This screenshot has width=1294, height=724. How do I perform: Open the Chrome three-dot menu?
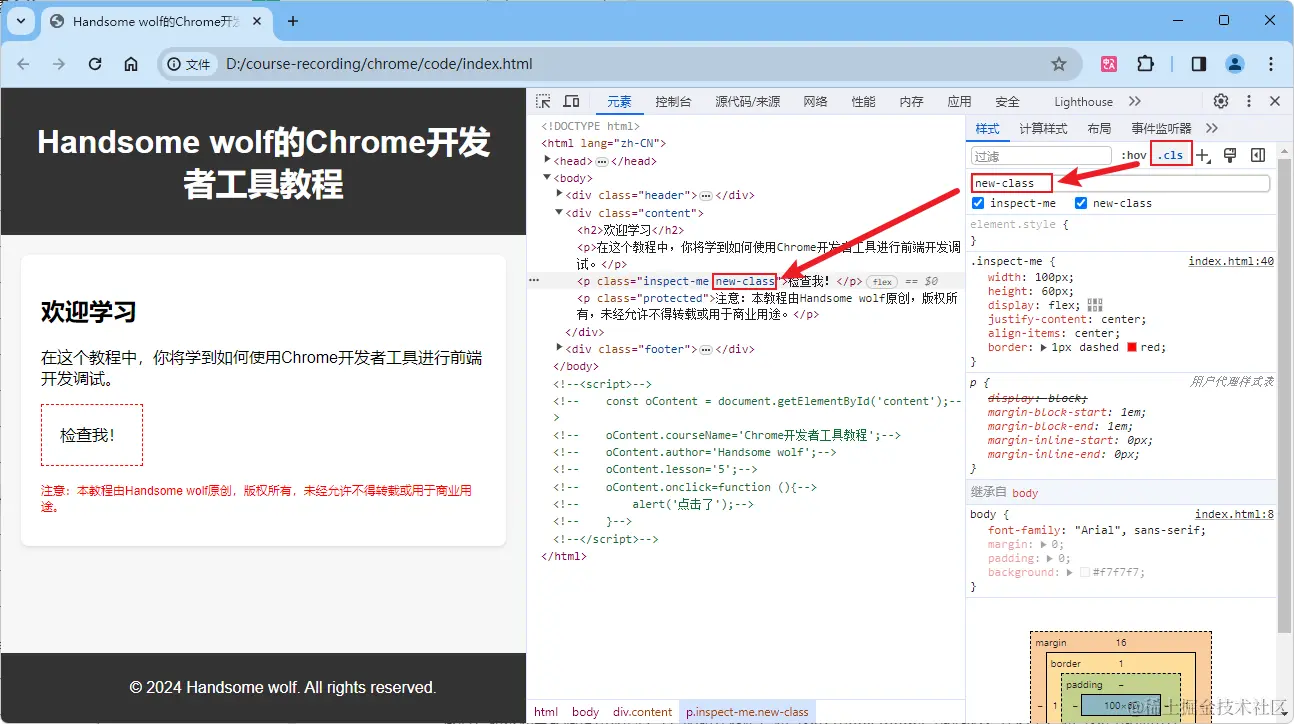click(x=1271, y=64)
